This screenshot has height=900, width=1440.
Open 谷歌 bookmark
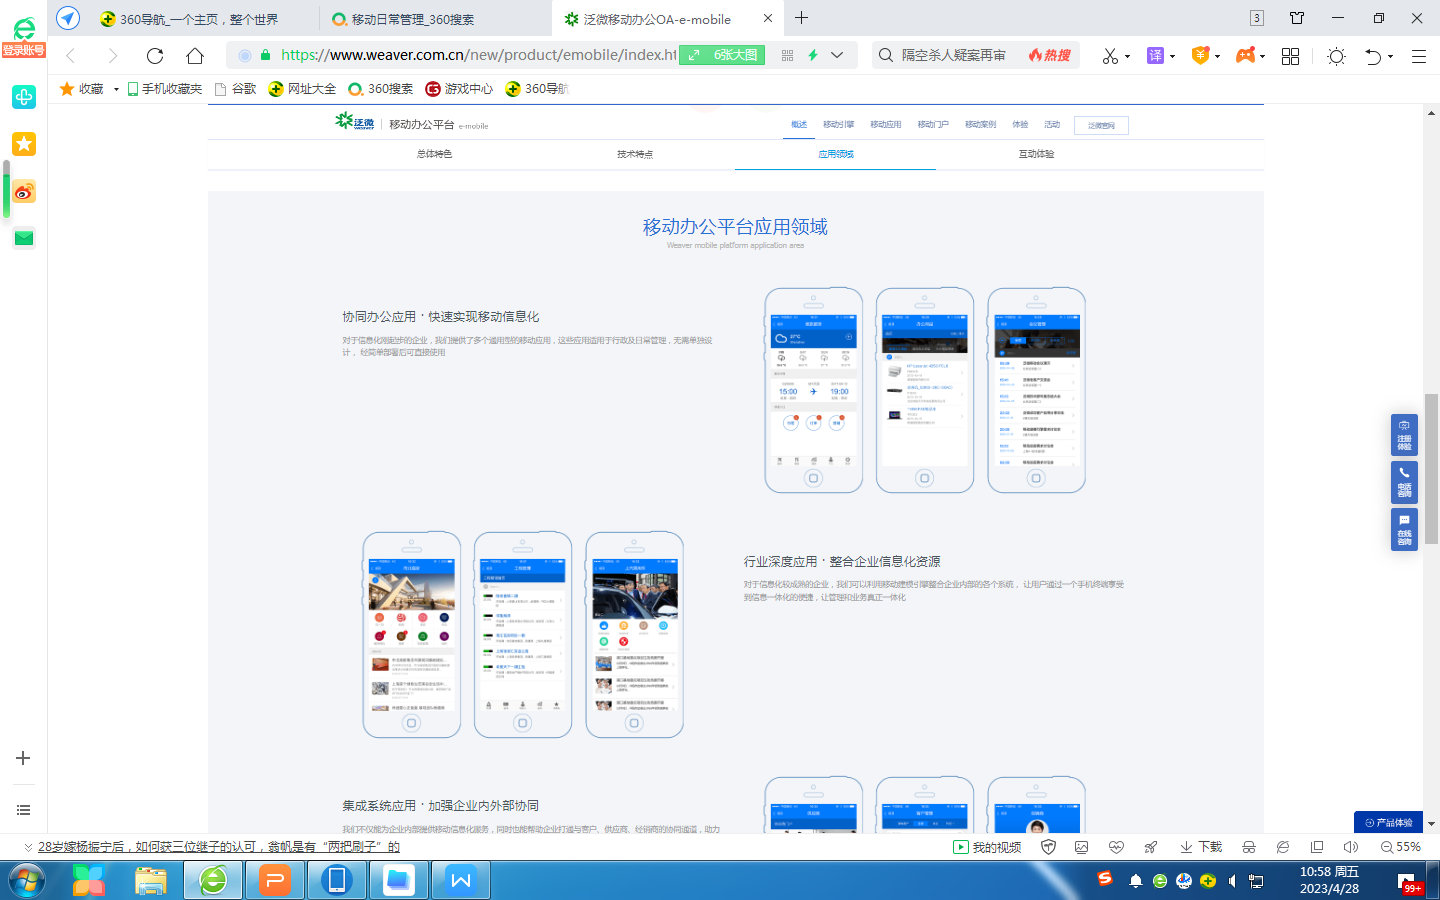236,89
